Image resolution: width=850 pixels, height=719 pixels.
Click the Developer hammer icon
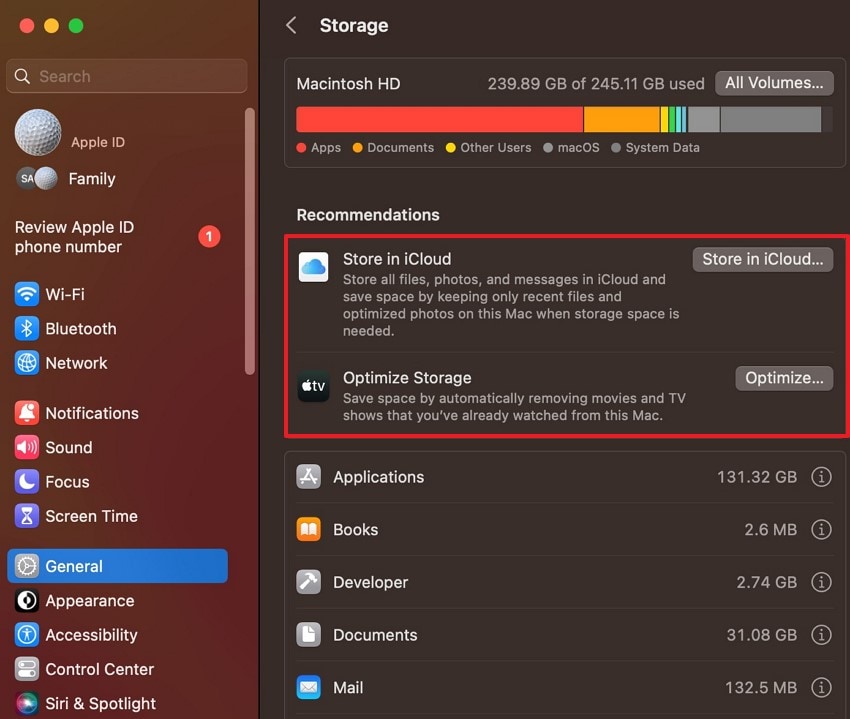[x=308, y=582]
